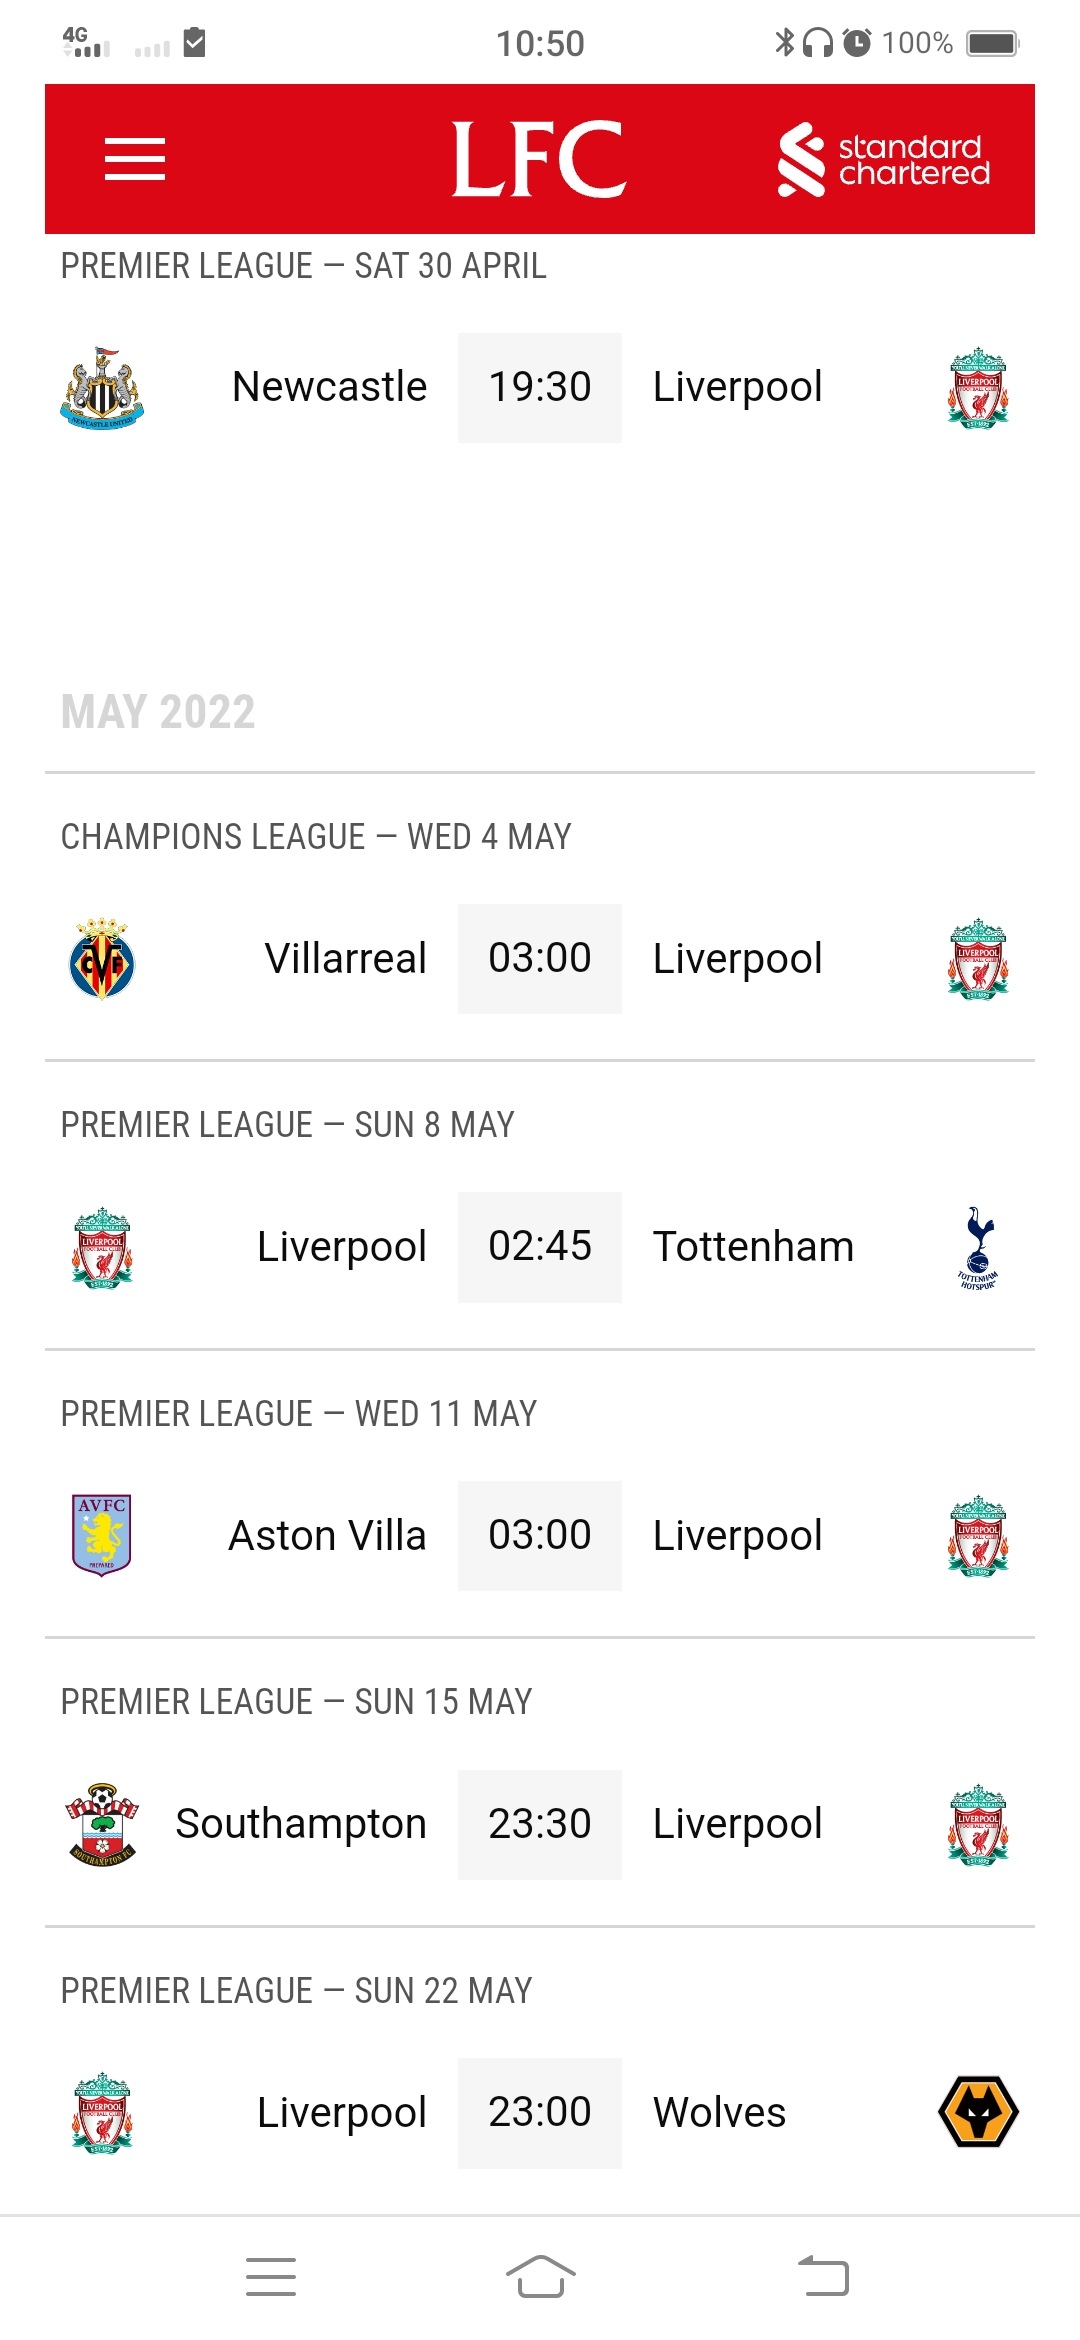1080x2340 pixels.
Task: Select the 02:45 Tottenham kickoff time
Action: point(540,1247)
